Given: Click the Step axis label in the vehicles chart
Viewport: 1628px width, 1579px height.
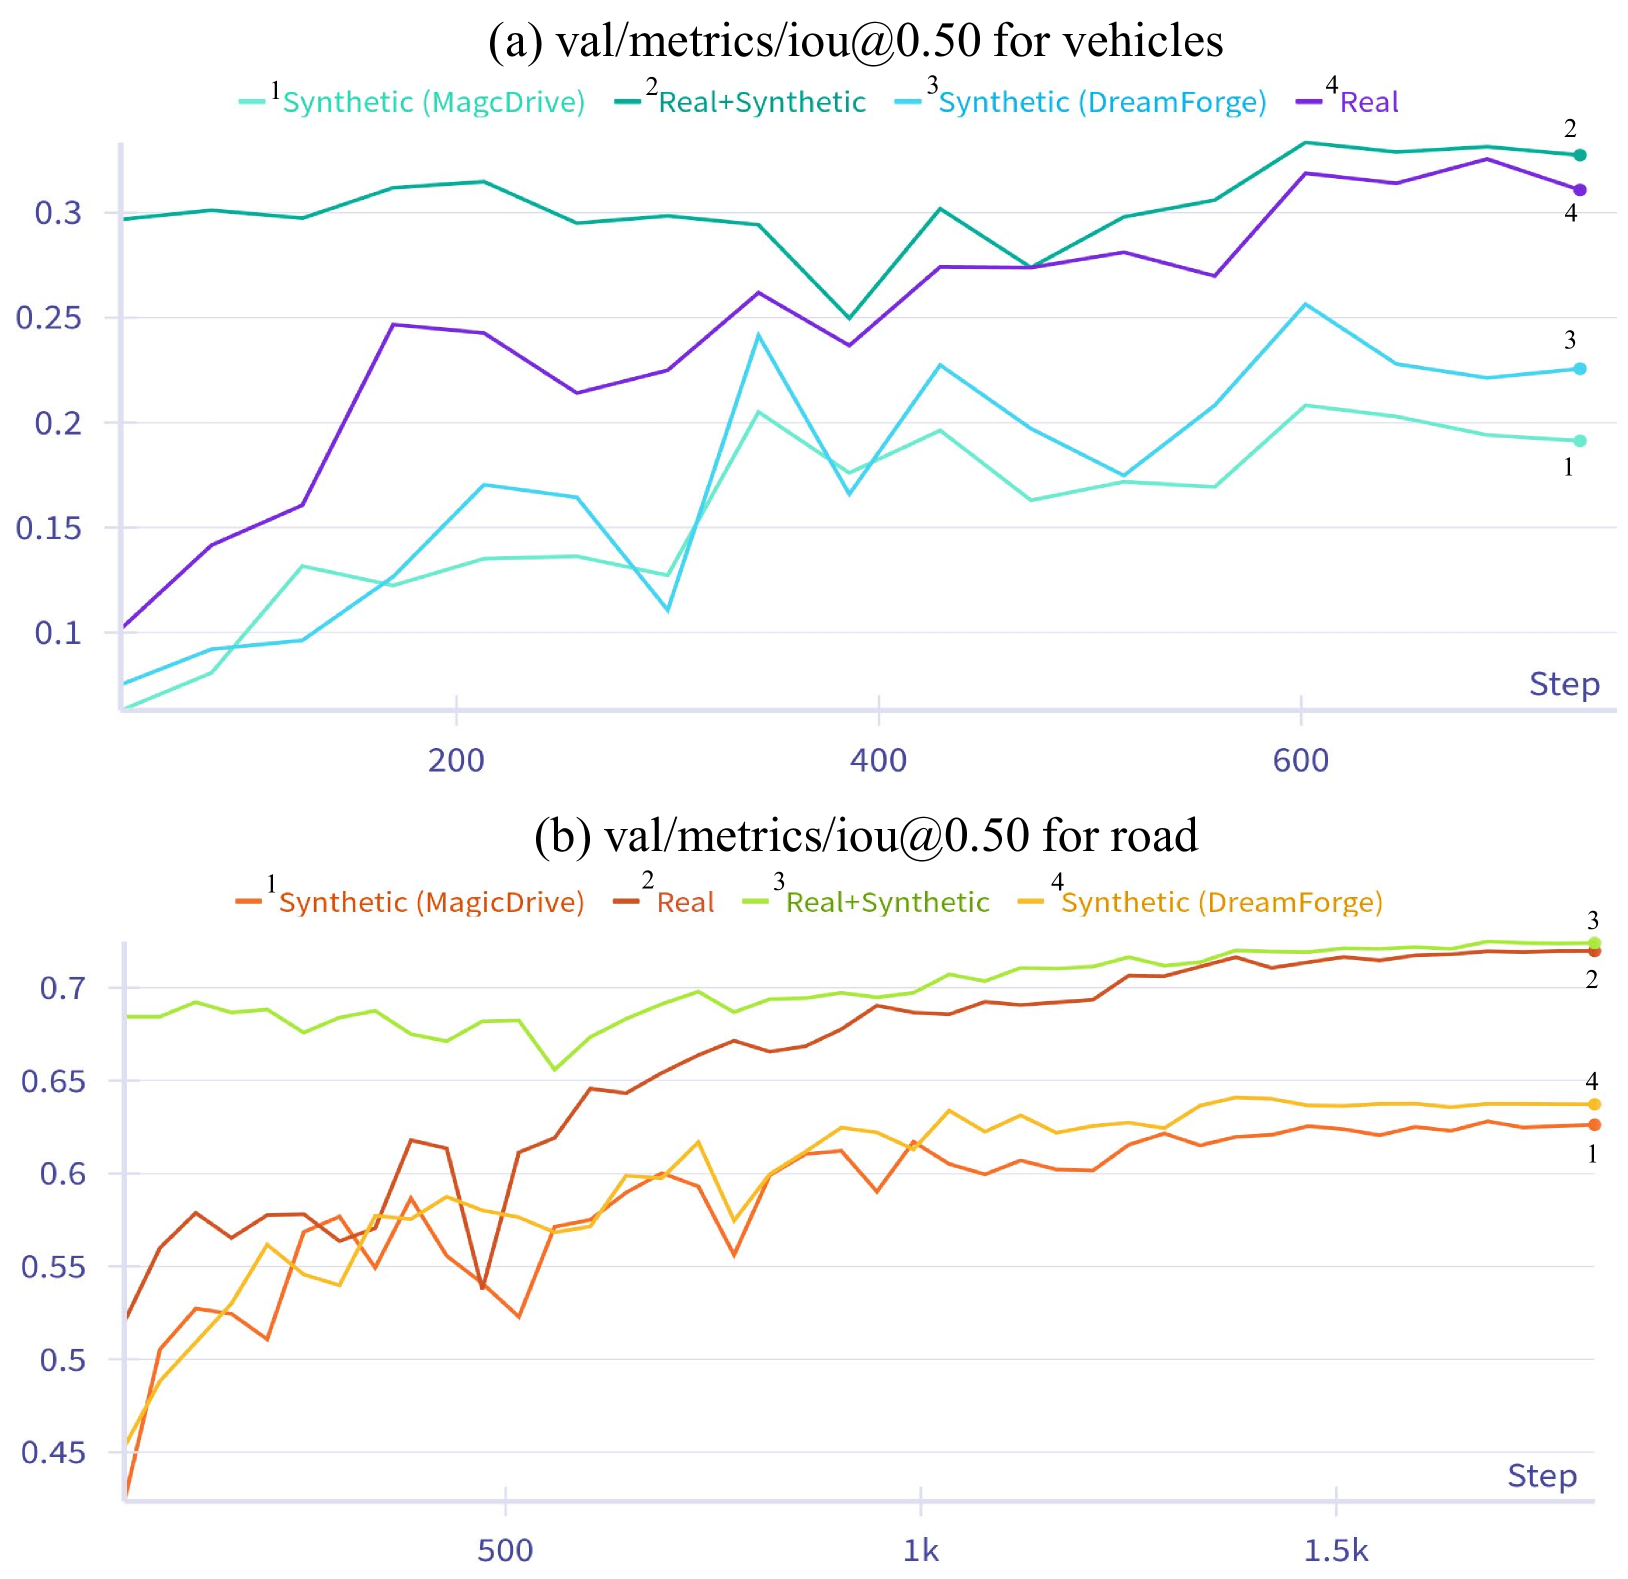Looking at the screenshot, I should pyautogui.click(x=1564, y=684).
